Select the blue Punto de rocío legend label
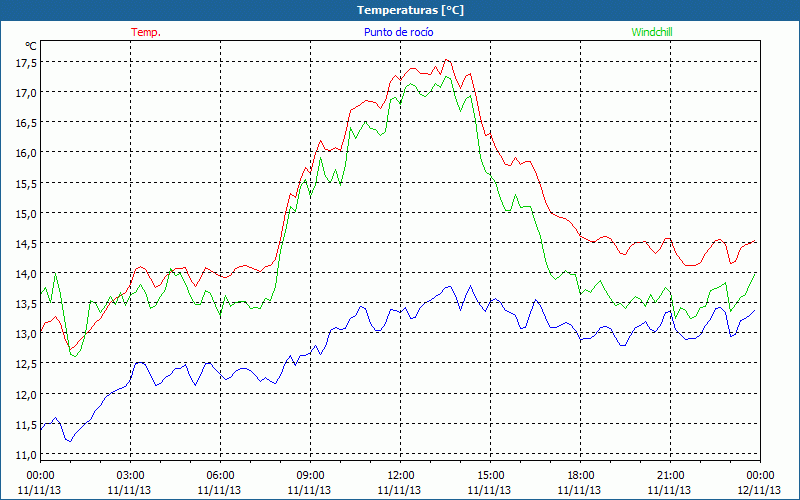Image resolution: width=800 pixels, height=500 pixels. (398, 32)
